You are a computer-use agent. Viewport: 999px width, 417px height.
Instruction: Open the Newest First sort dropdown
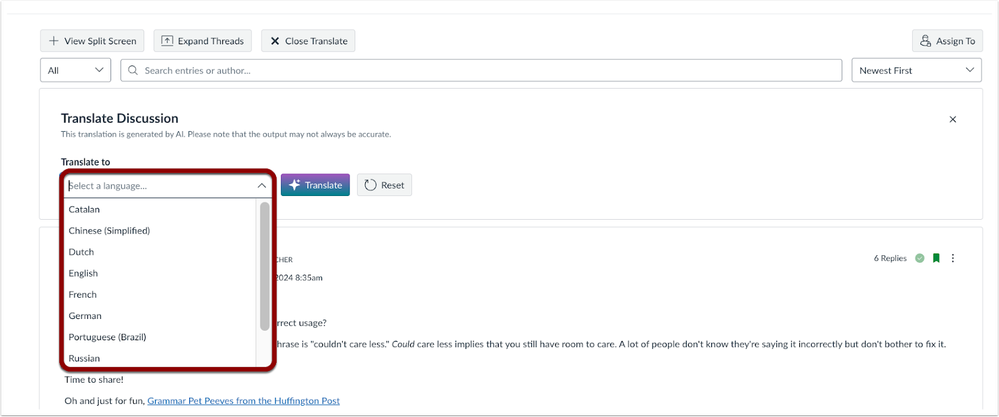(x=914, y=70)
